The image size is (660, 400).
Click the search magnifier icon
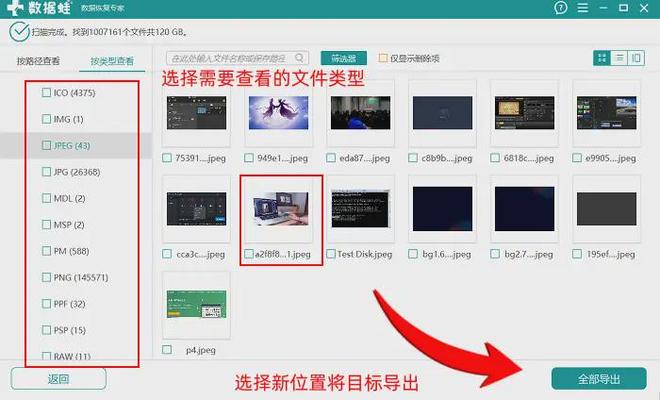tap(299, 58)
